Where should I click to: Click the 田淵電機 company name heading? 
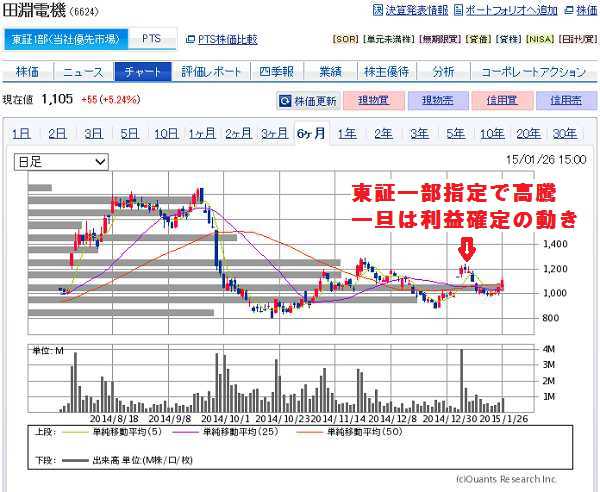coord(34,10)
